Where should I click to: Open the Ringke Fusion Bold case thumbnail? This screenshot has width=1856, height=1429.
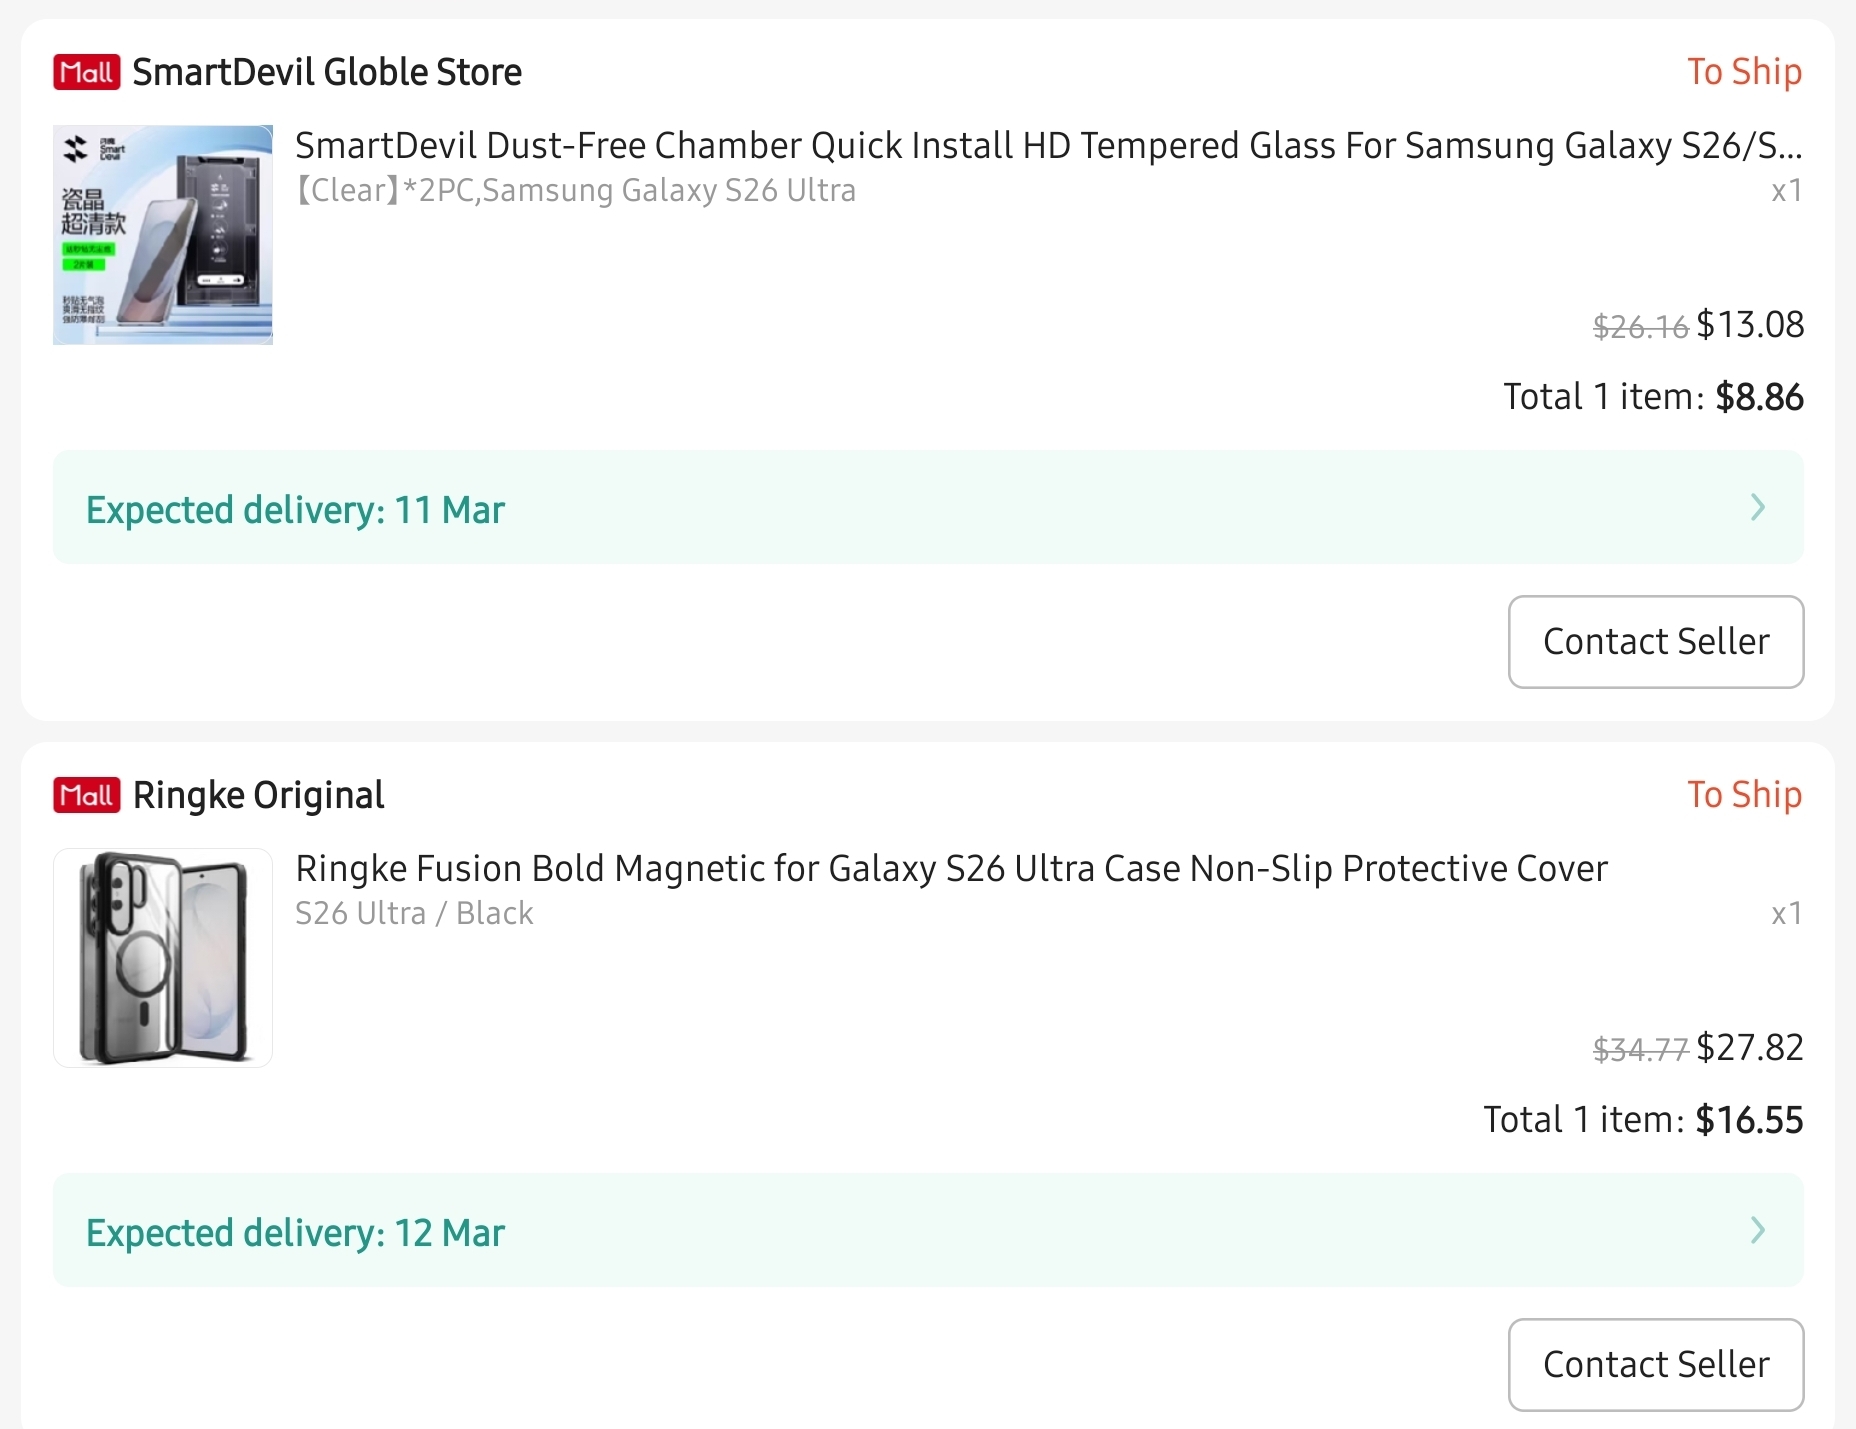(x=163, y=958)
